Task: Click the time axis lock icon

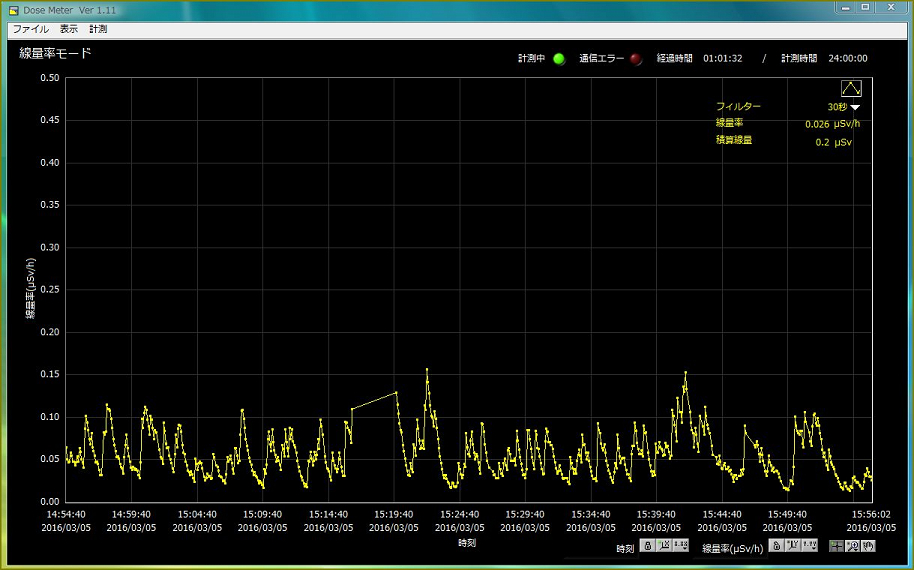Action: pyautogui.click(x=647, y=546)
